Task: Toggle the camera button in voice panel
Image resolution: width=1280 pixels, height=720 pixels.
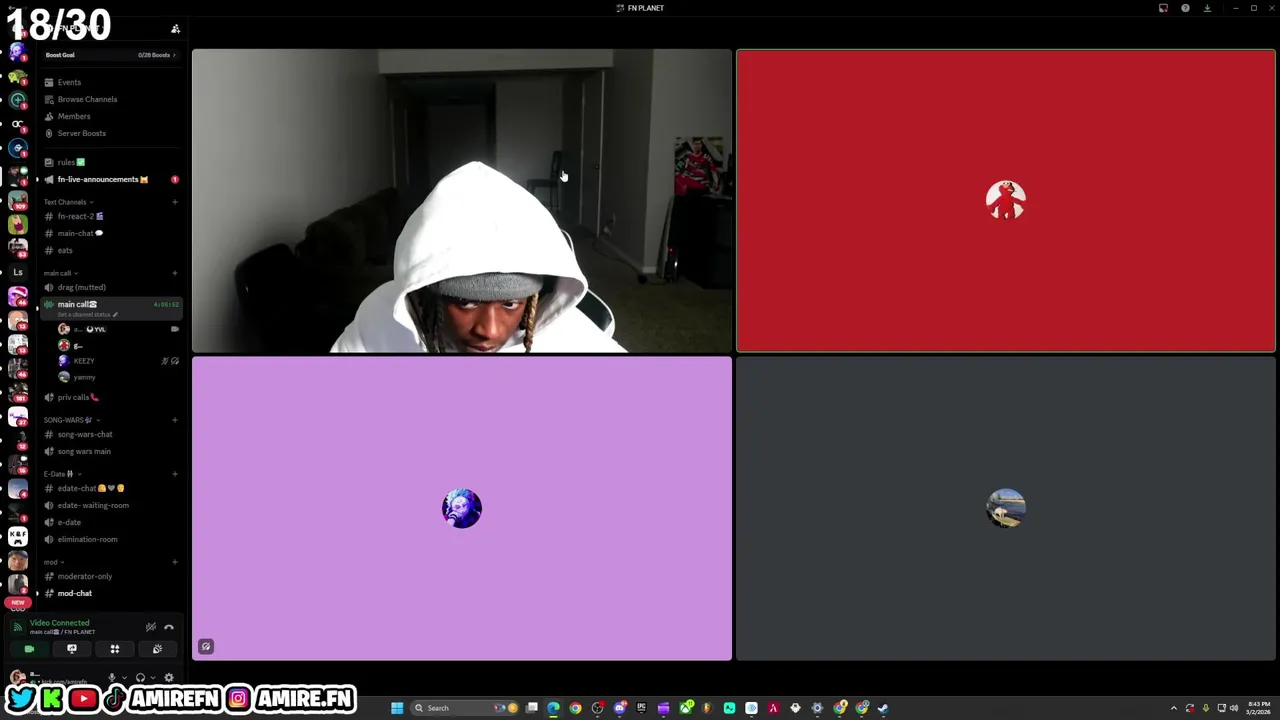Action: (x=29, y=649)
